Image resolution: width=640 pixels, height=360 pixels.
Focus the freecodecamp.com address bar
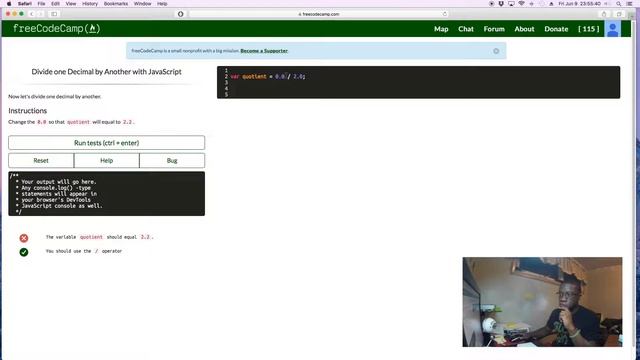pos(318,14)
